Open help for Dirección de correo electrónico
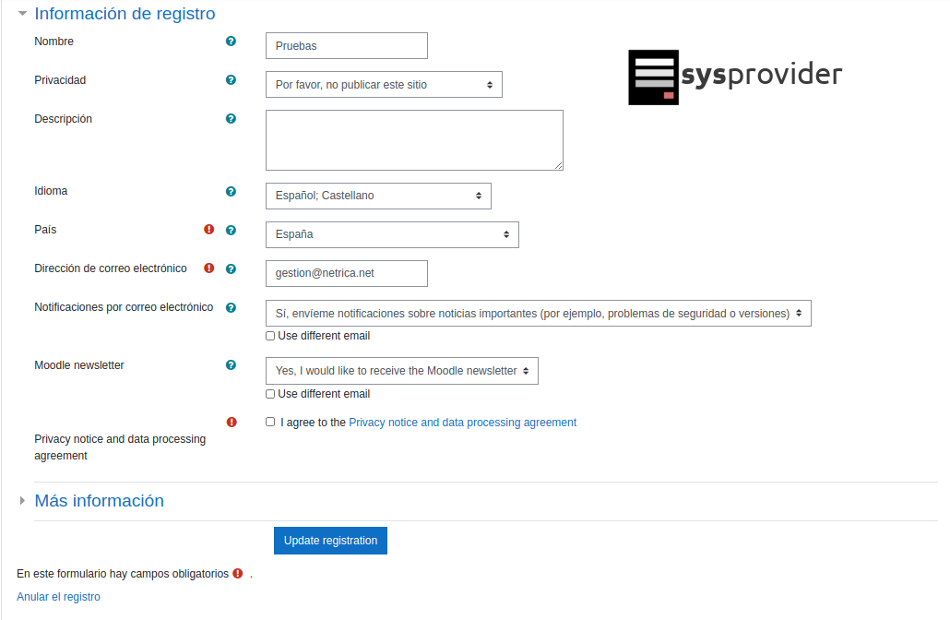950x620 pixels. coord(231,269)
